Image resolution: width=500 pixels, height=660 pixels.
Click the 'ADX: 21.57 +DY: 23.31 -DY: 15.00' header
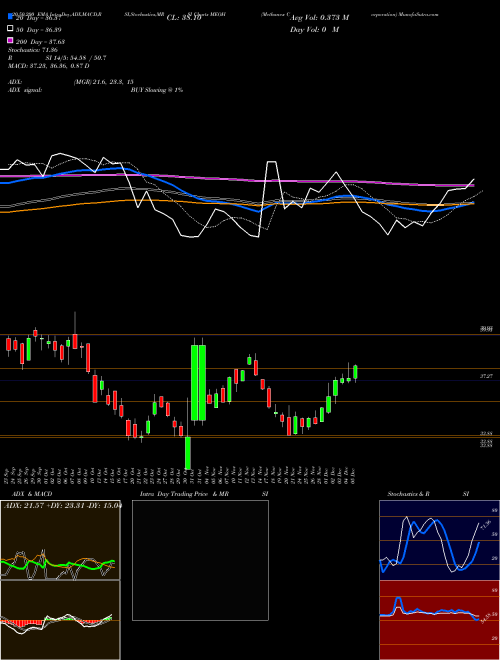coord(62,505)
